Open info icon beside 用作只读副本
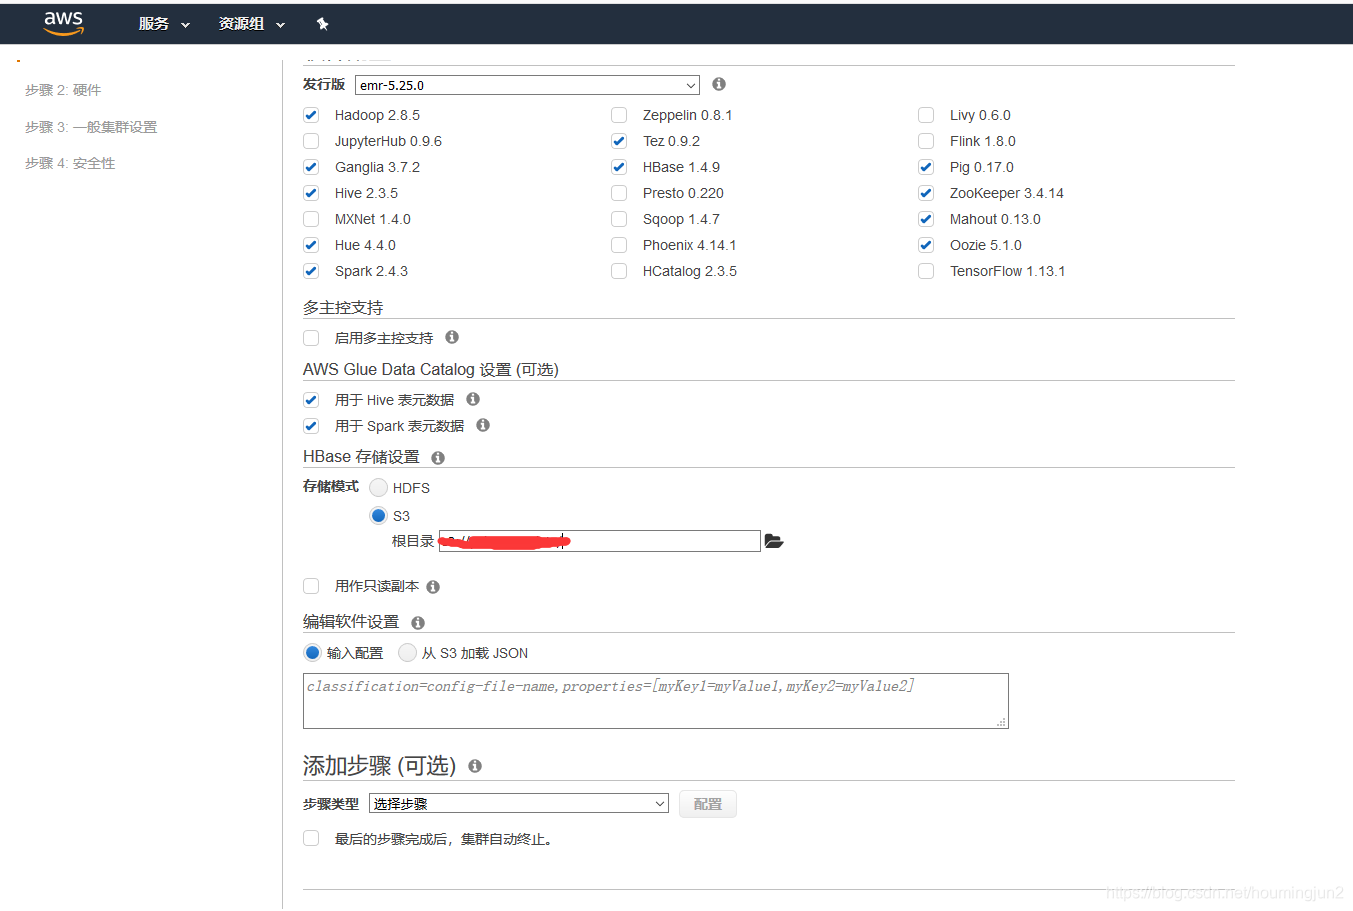Image resolution: width=1353 pixels, height=911 pixels. (x=433, y=587)
